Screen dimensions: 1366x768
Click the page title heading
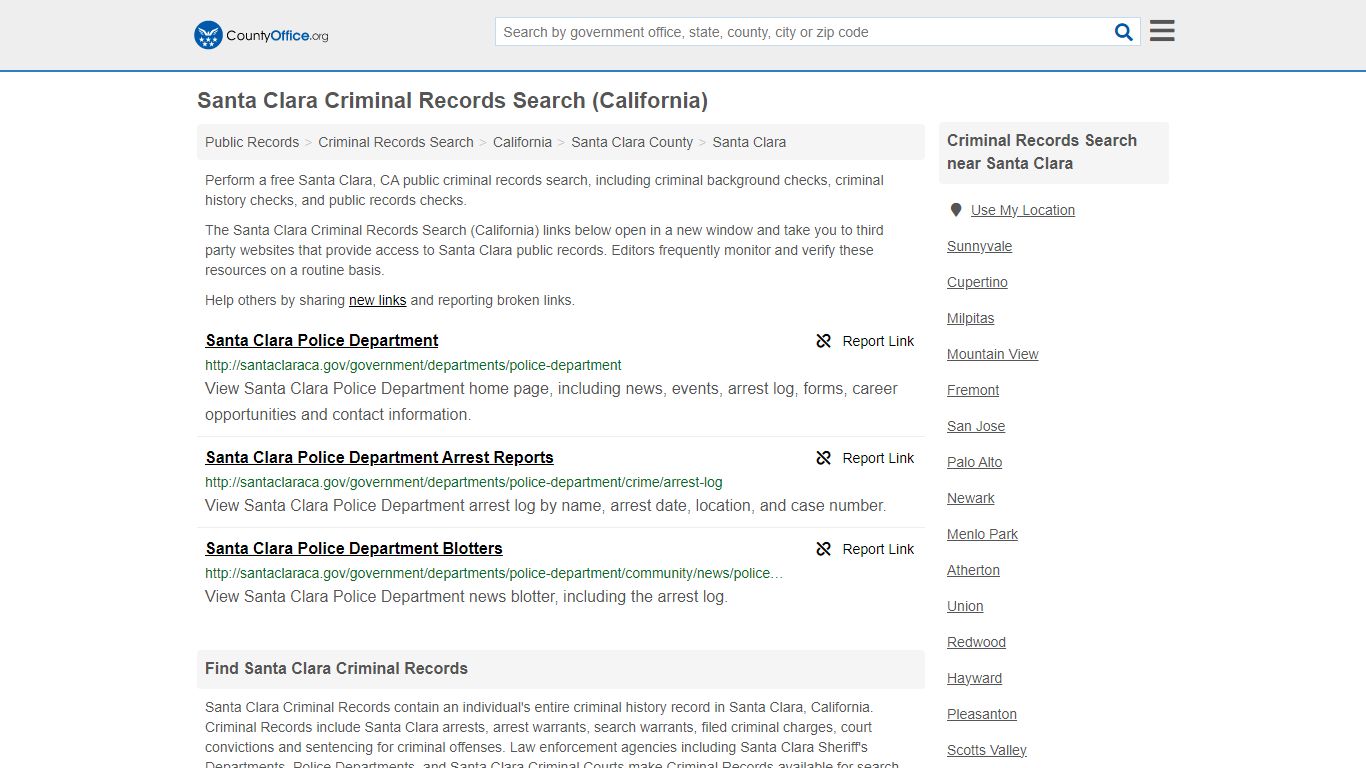[x=452, y=100]
